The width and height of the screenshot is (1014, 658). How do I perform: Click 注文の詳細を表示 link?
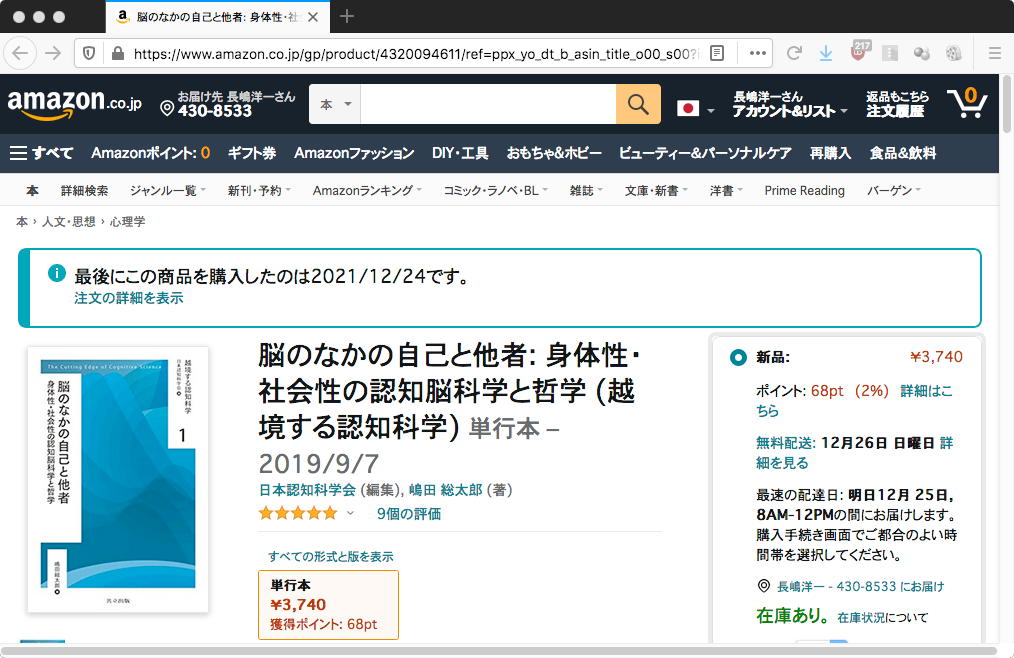click(x=129, y=298)
